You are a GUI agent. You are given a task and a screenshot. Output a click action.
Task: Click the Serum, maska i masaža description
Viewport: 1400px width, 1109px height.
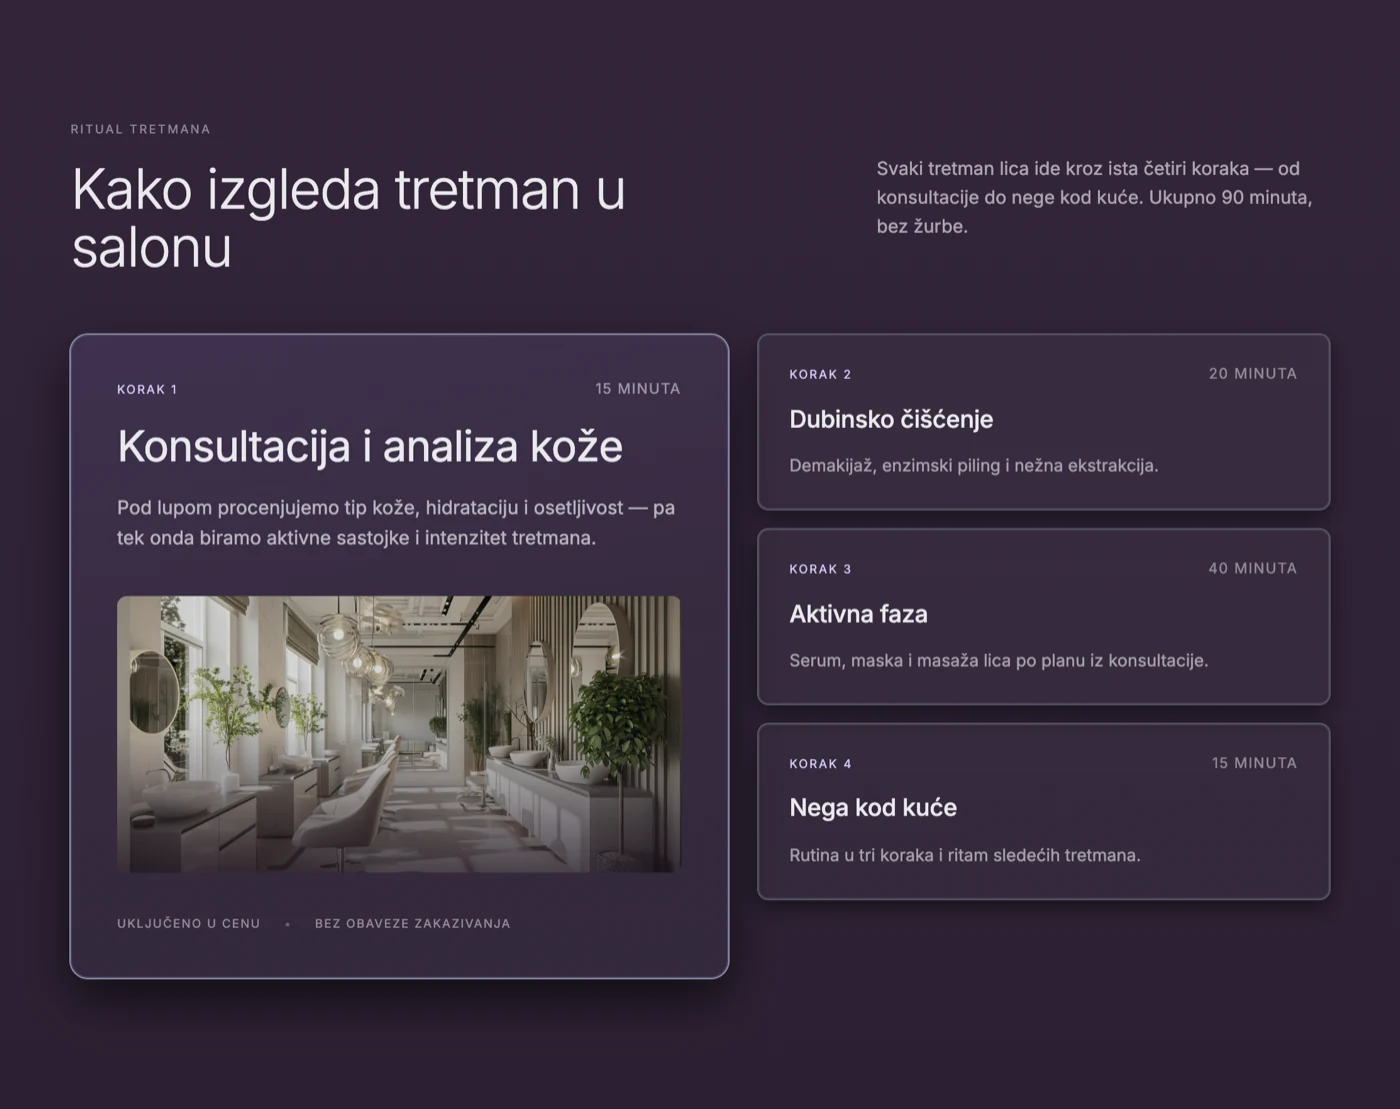pos(999,660)
